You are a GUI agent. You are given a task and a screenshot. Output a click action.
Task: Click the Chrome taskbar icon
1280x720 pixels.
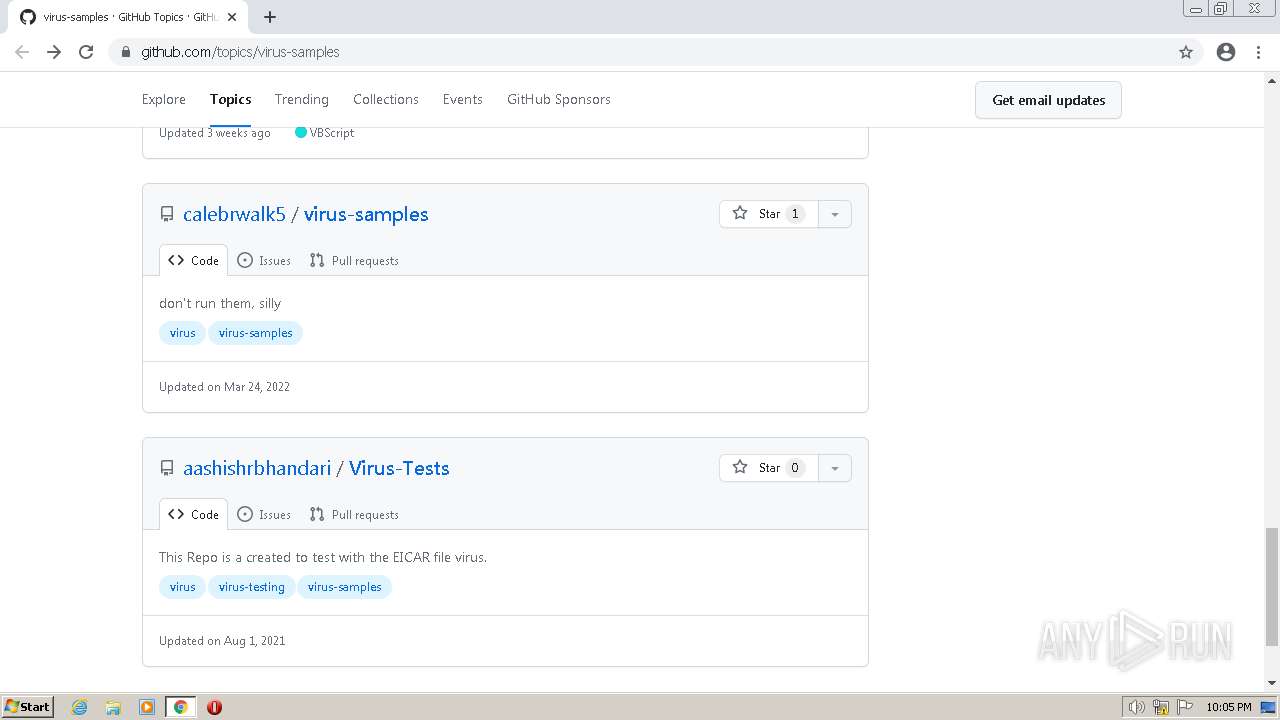tap(181, 707)
